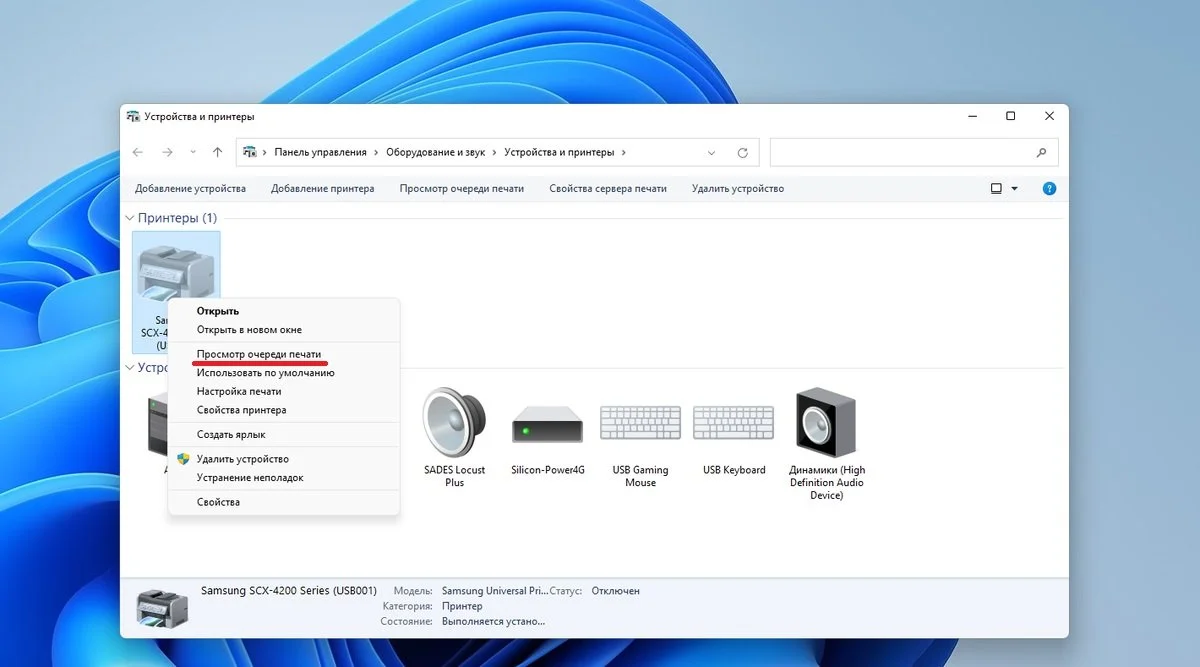Image resolution: width=1200 pixels, height=667 pixels.
Task: Click Удалить устройство toolbar button
Action: pyautogui.click(x=738, y=188)
